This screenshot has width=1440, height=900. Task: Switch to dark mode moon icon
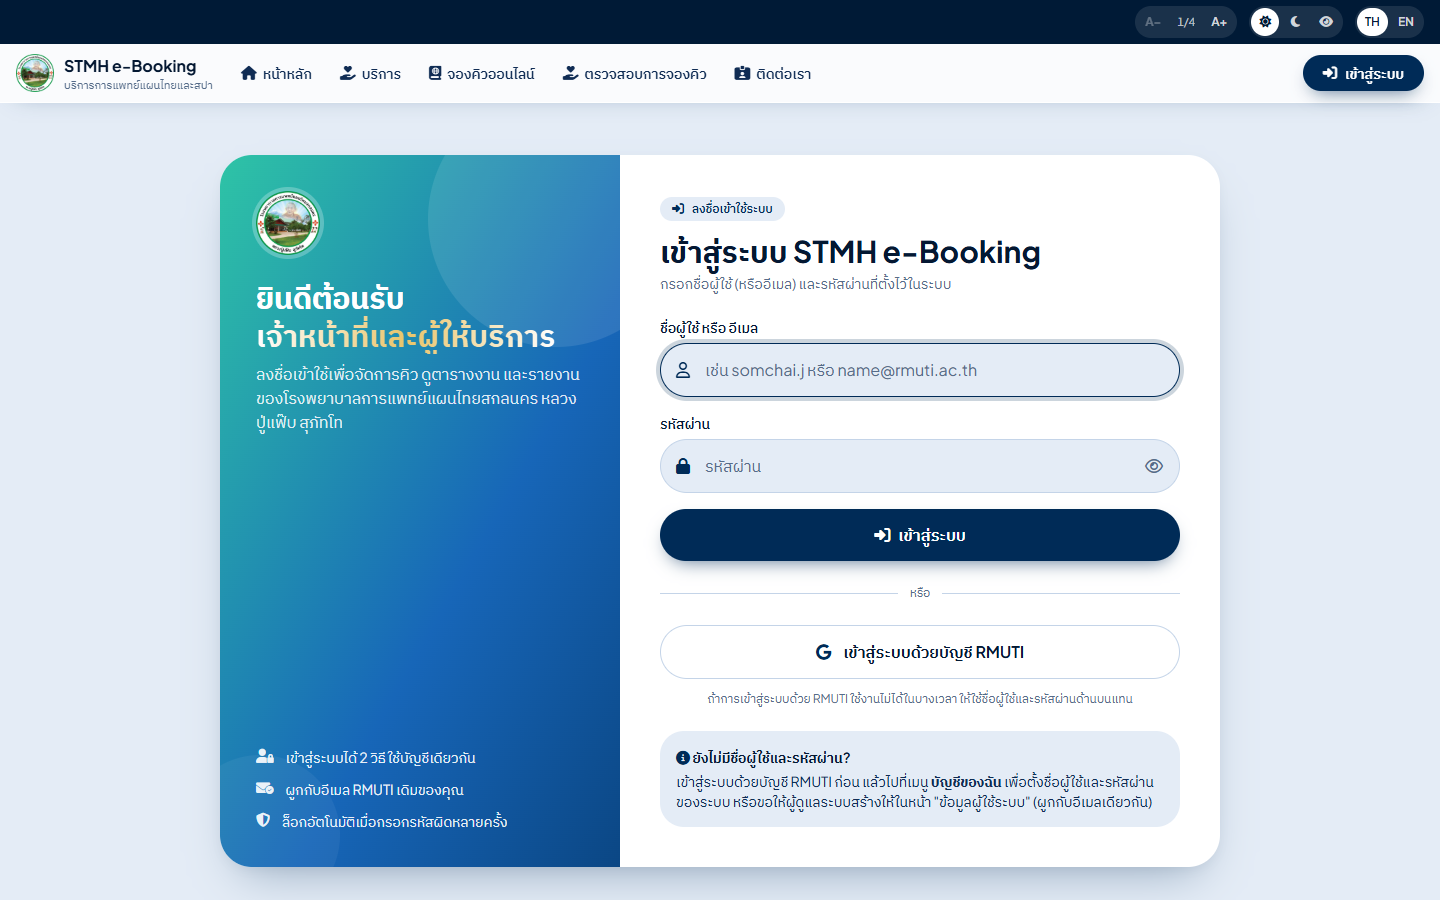coord(1296,22)
